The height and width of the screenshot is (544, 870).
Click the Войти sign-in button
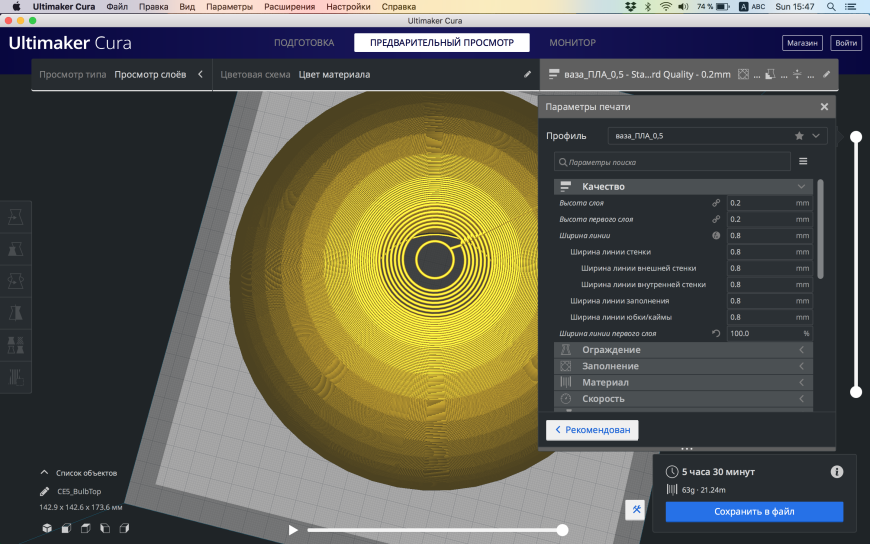[846, 43]
